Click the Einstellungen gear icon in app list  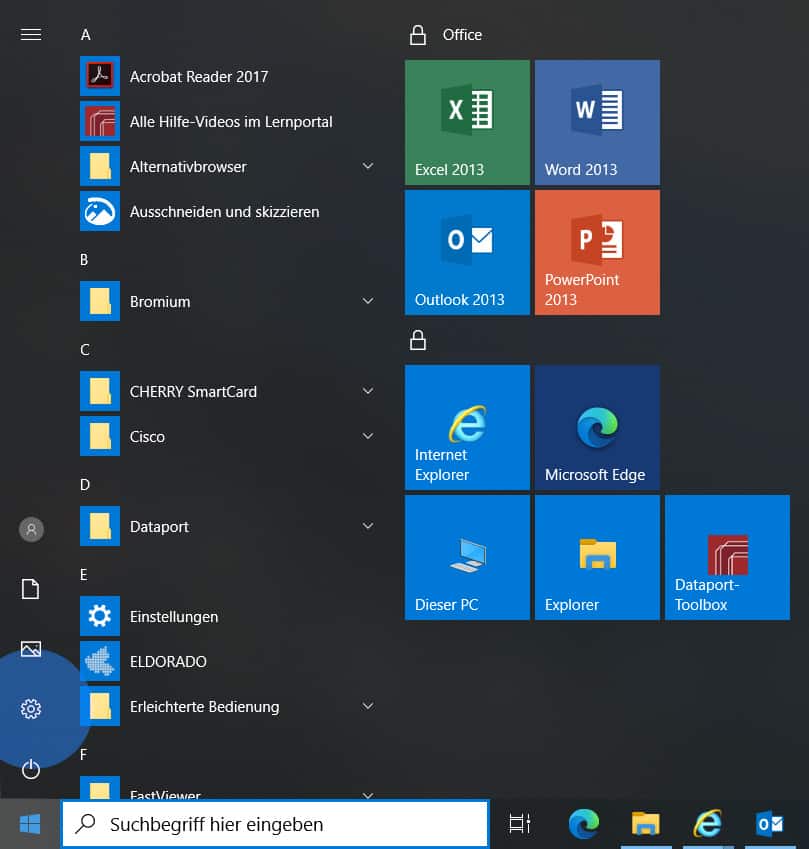point(100,616)
